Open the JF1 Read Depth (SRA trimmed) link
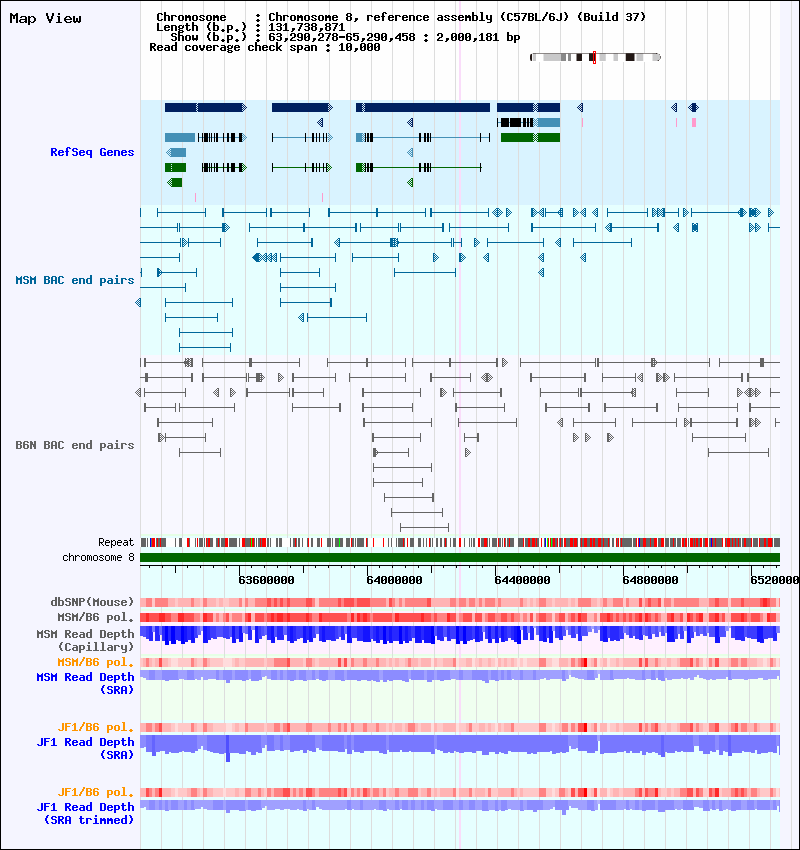The image size is (800, 850). (x=85, y=814)
